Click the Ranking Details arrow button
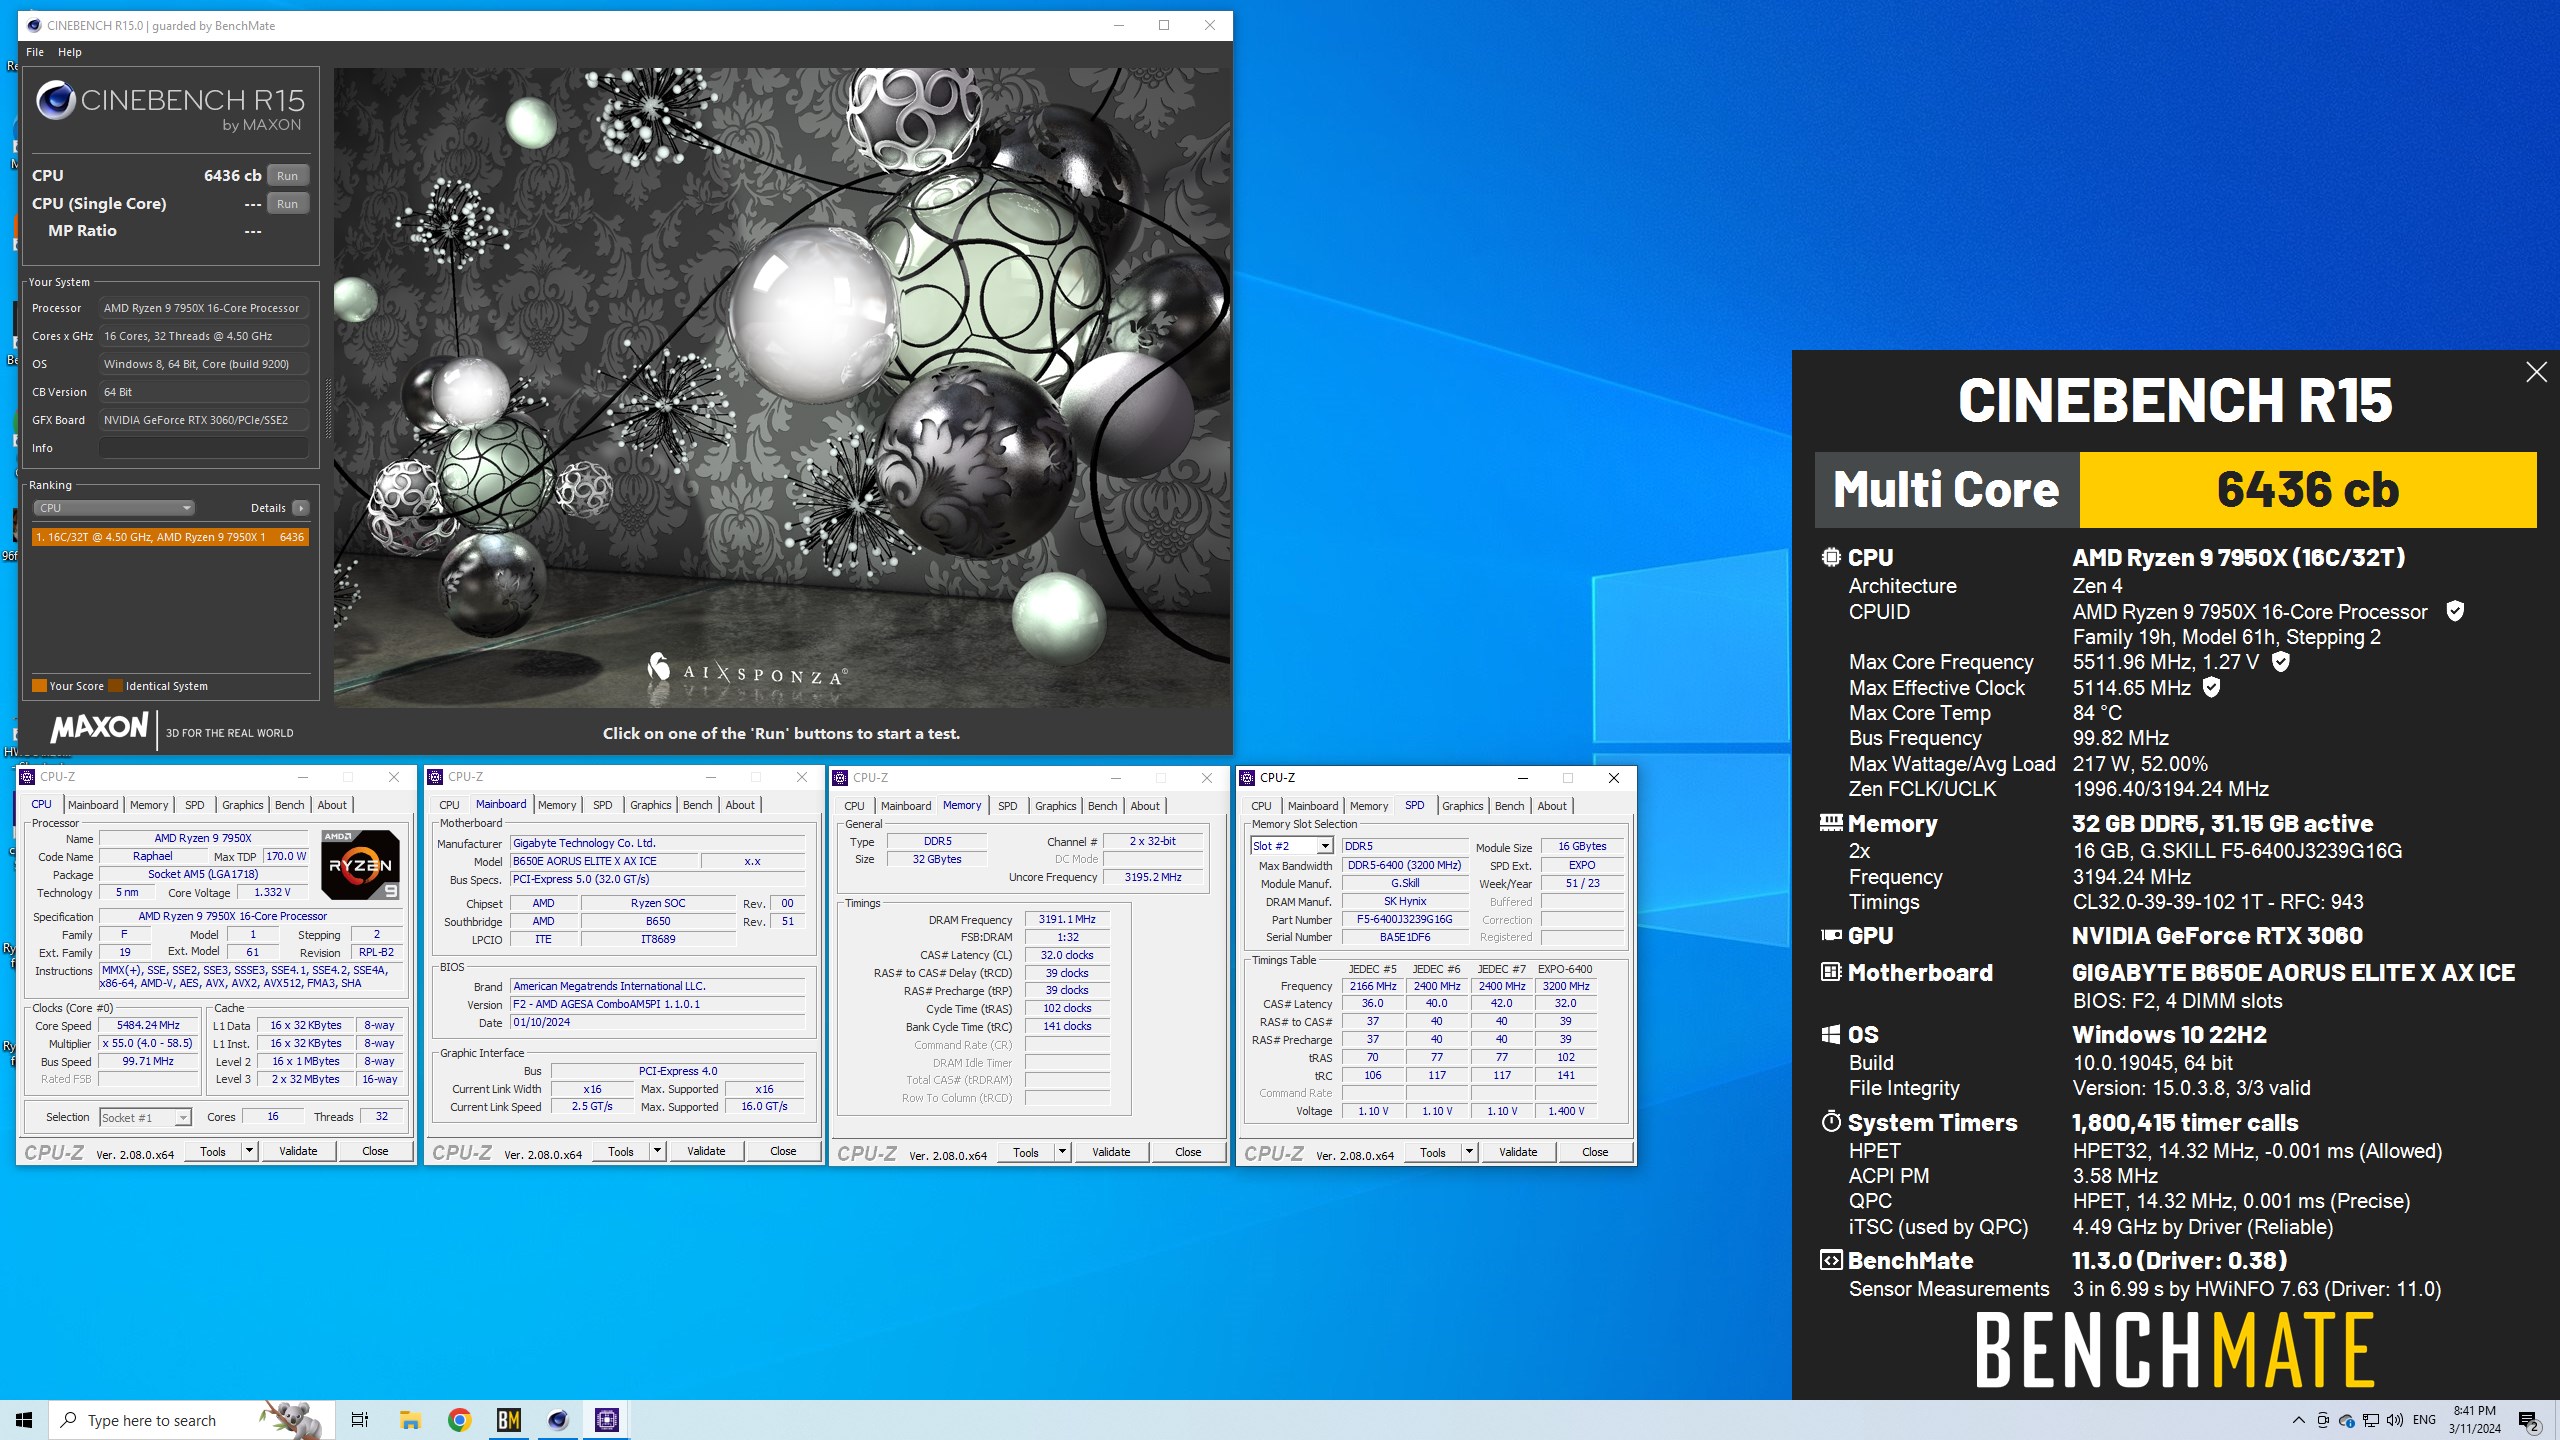 [300, 508]
